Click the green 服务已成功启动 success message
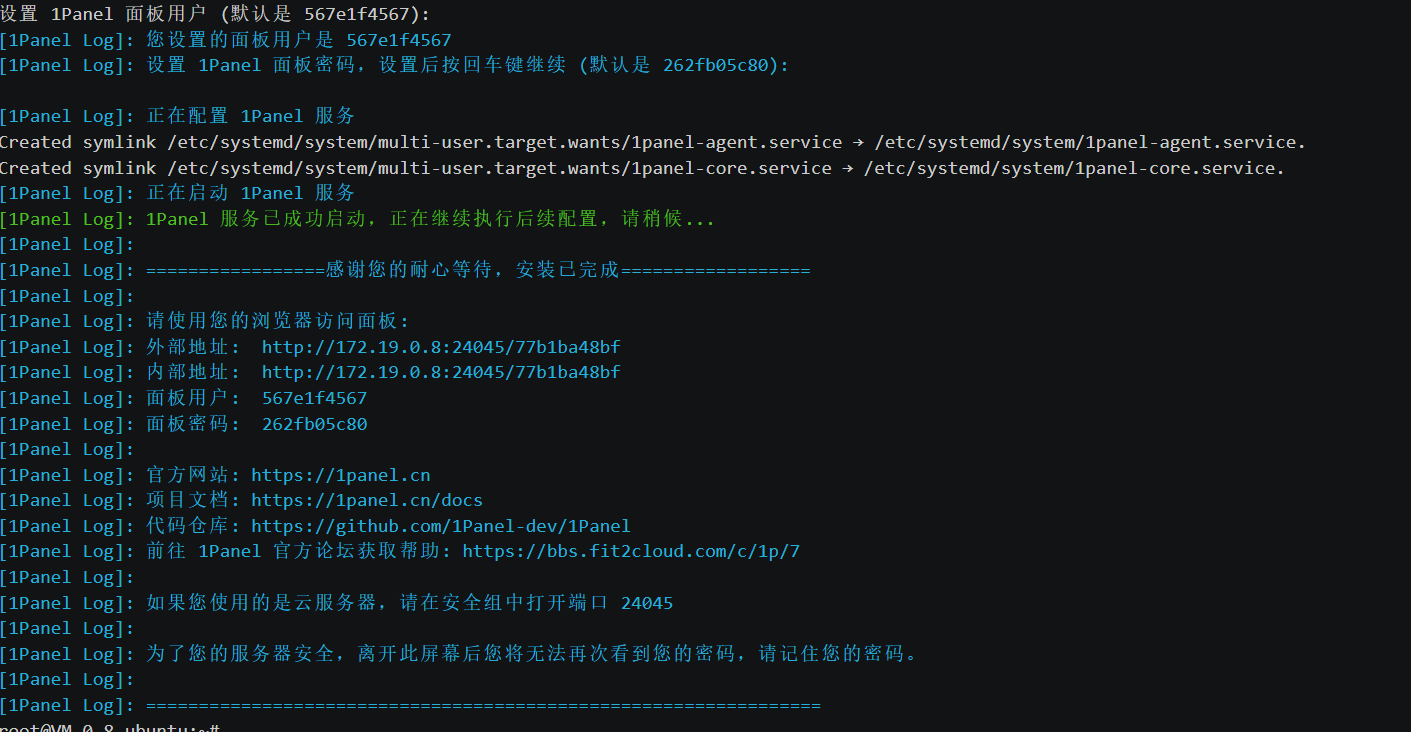This screenshot has height=732, width=1411. [430, 219]
